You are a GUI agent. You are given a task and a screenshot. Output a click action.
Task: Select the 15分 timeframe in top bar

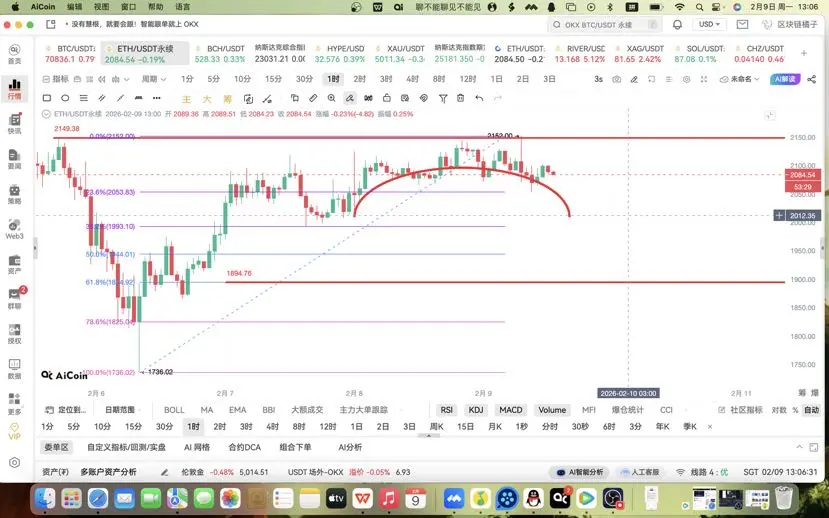point(273,79)
